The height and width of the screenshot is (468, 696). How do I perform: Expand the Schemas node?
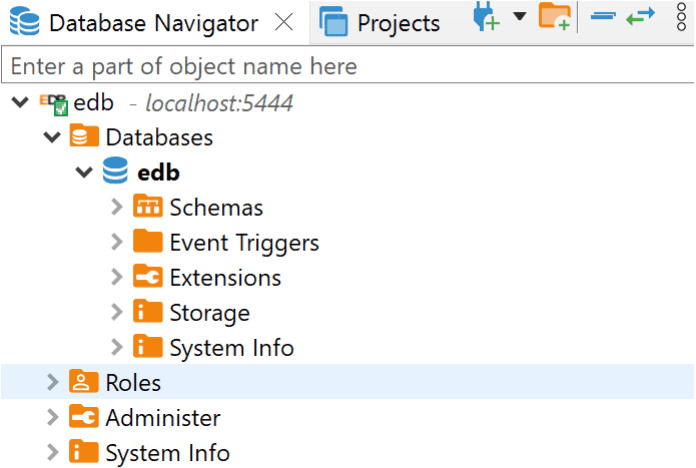(117, 208)
